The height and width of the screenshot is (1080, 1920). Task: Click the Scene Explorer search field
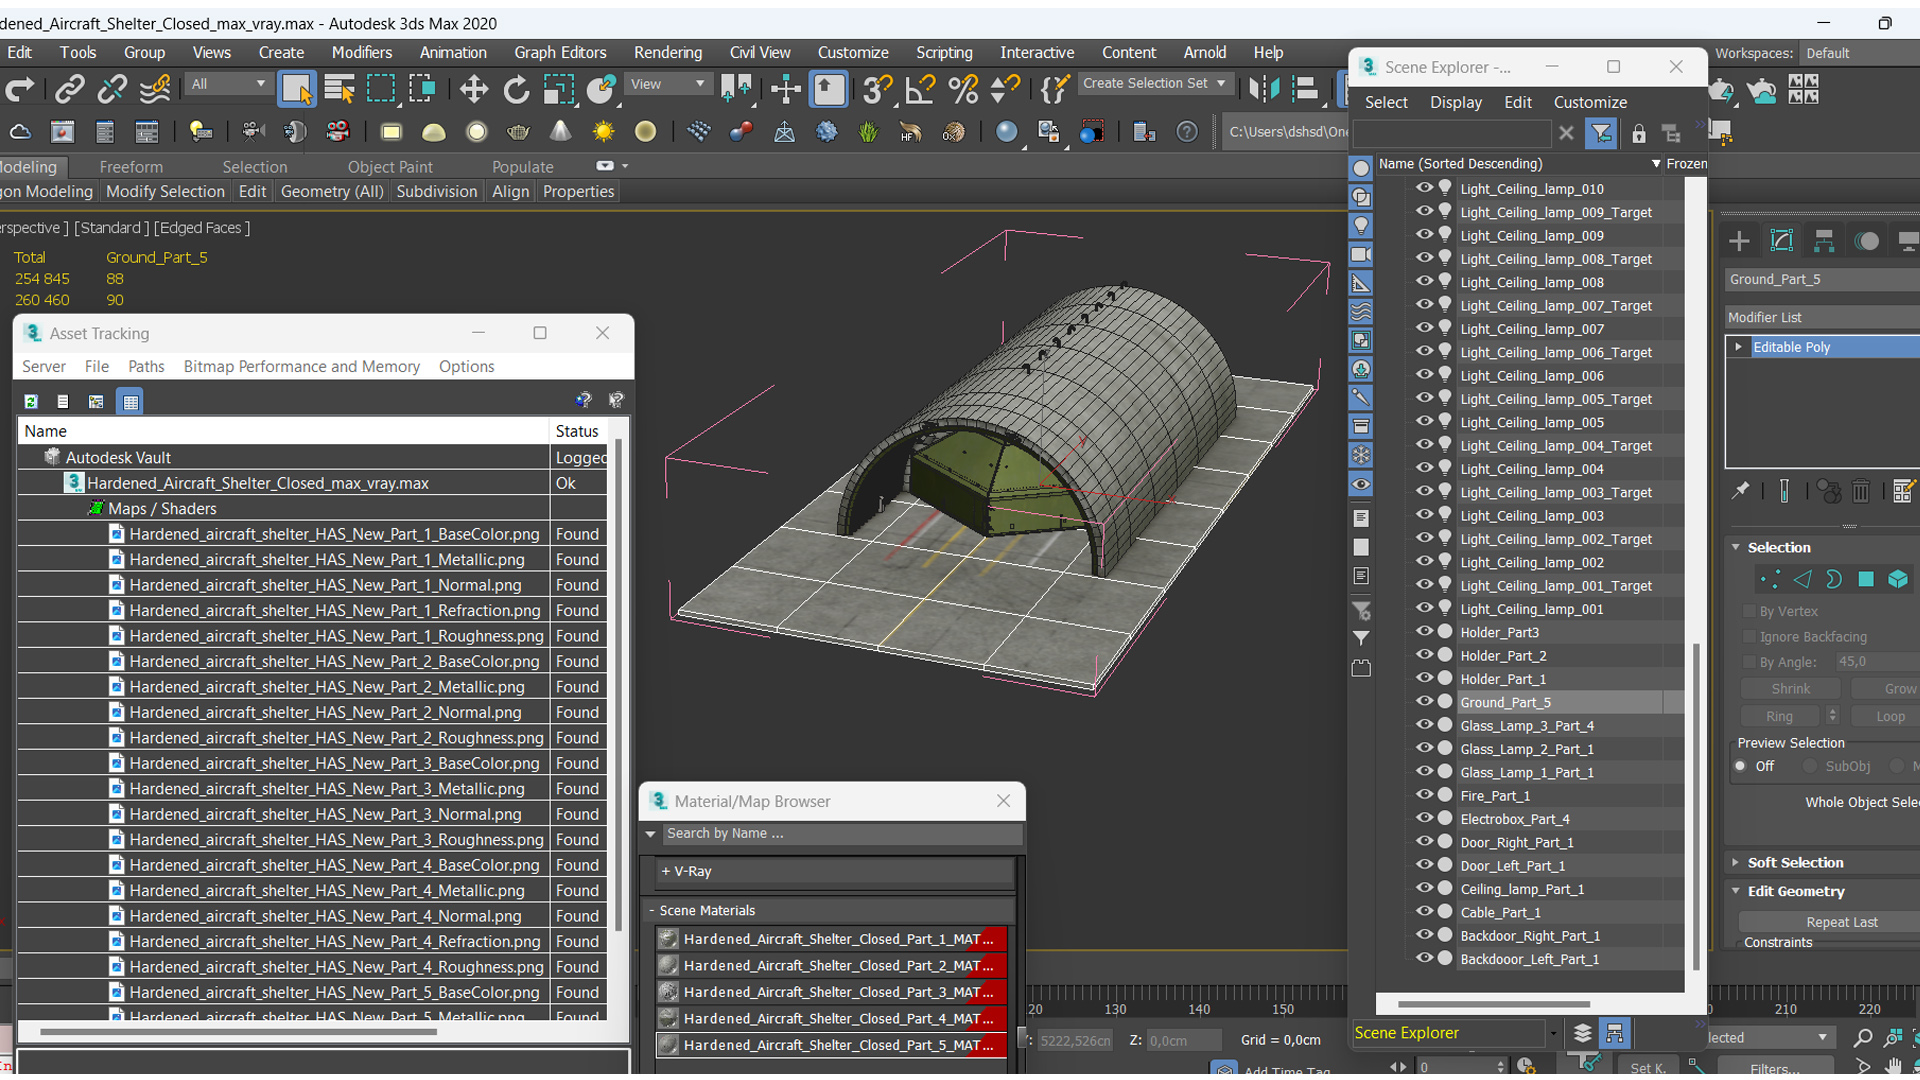1451,133
